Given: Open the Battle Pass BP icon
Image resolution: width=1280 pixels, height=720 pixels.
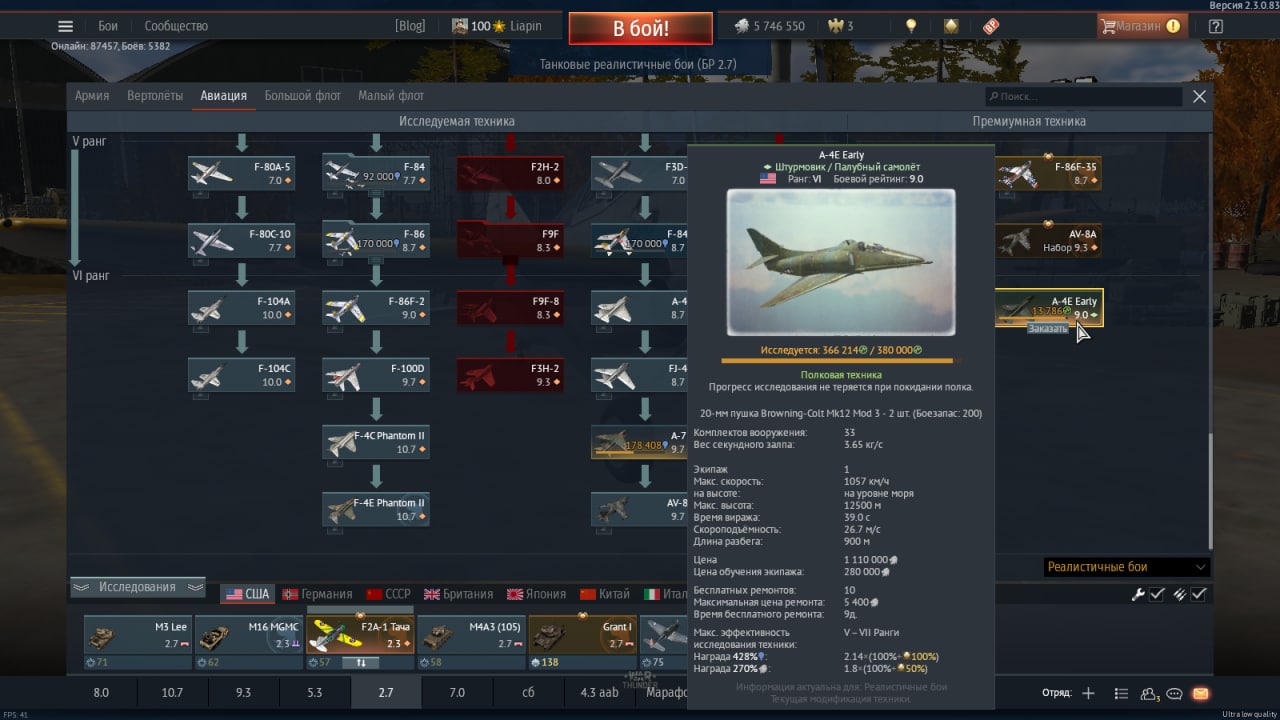Looking at the screenshot, I should 991,26.
